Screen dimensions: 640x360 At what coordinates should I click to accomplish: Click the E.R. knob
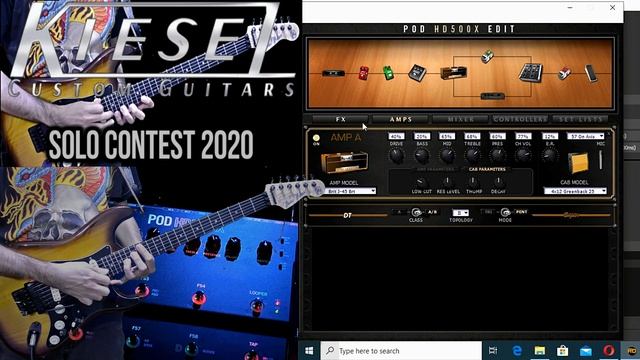coord(549,156)
